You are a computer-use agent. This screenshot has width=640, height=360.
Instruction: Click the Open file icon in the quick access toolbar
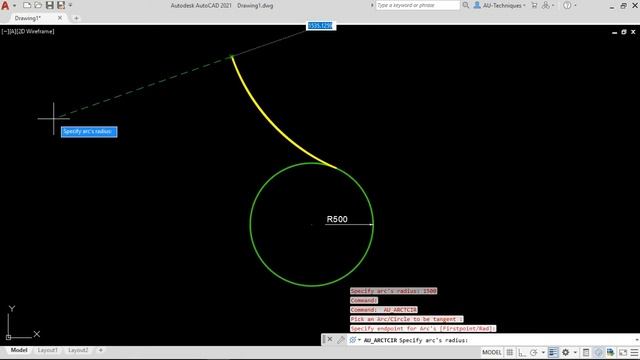point(38,5)
